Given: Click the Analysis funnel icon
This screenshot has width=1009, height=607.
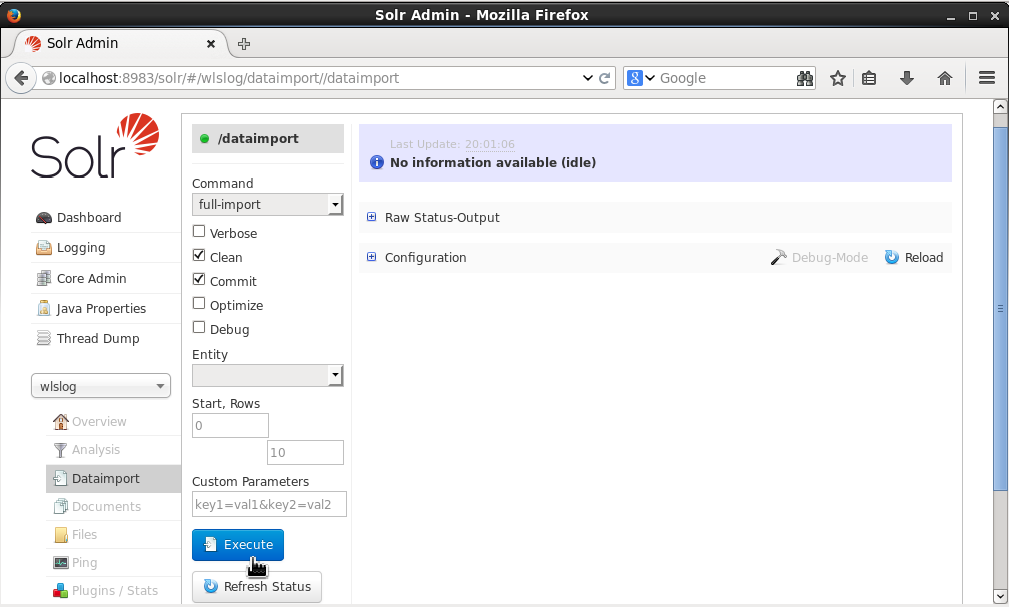Looking at the screenshot, I should (60, 450).
